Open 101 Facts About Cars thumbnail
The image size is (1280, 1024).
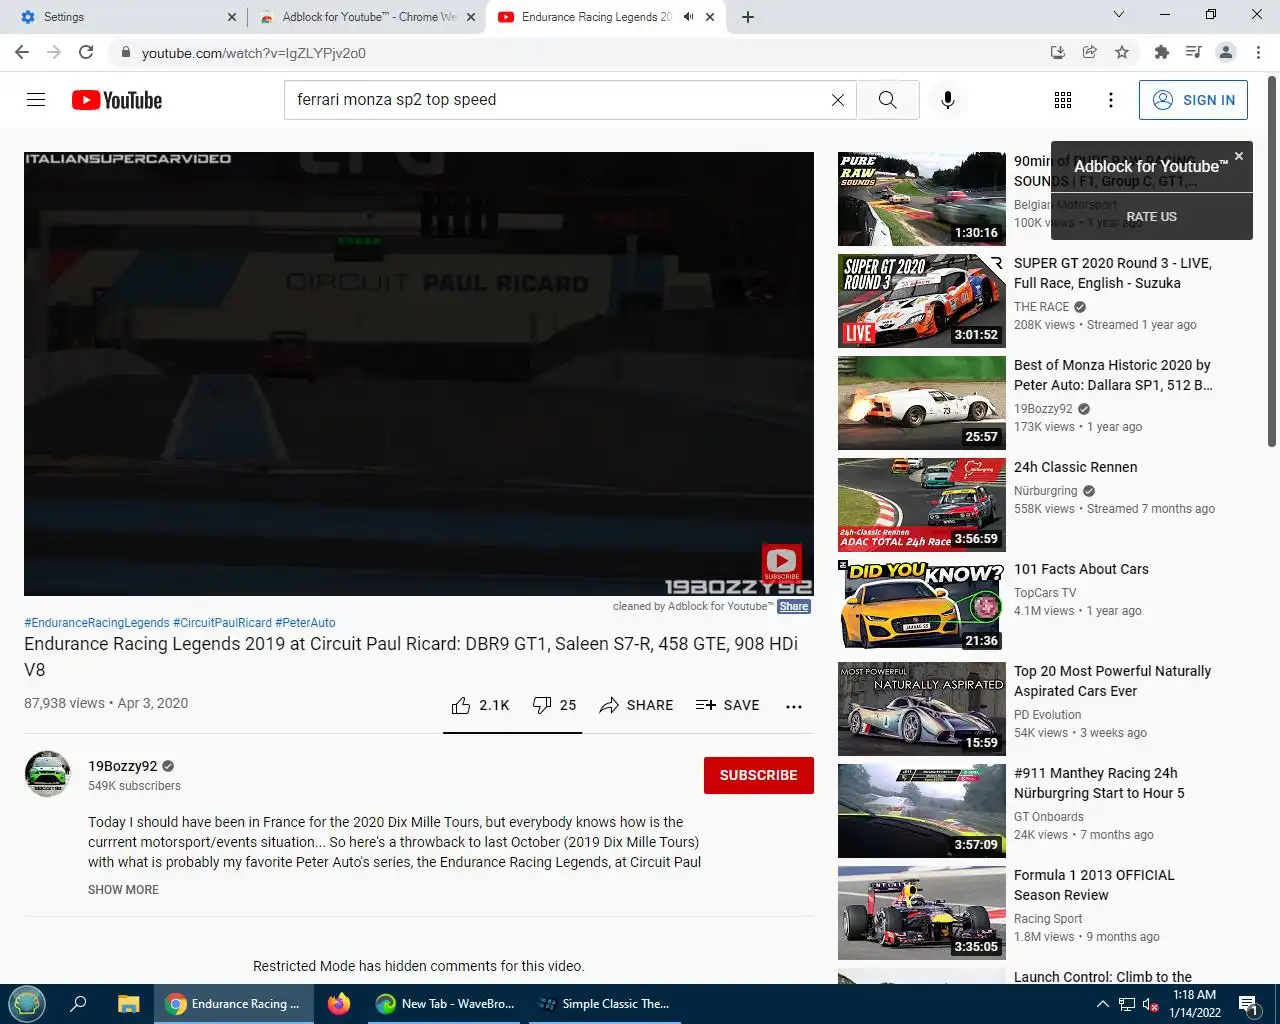922,607
